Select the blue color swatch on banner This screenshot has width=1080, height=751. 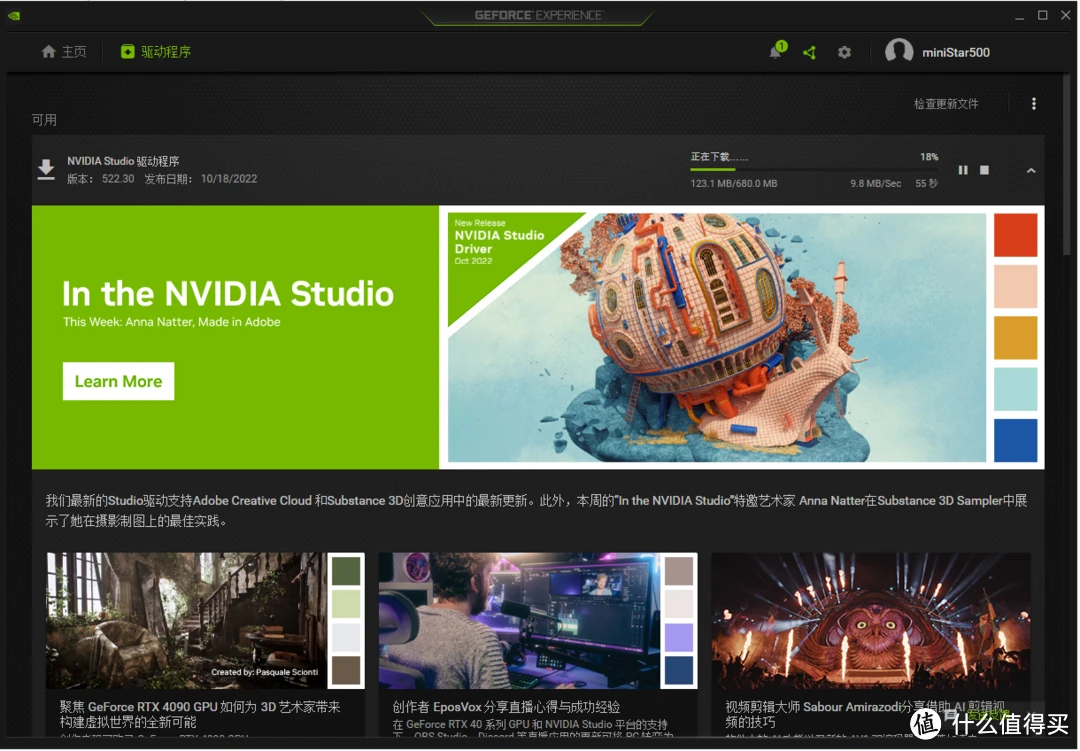(x=1015, y=440)
